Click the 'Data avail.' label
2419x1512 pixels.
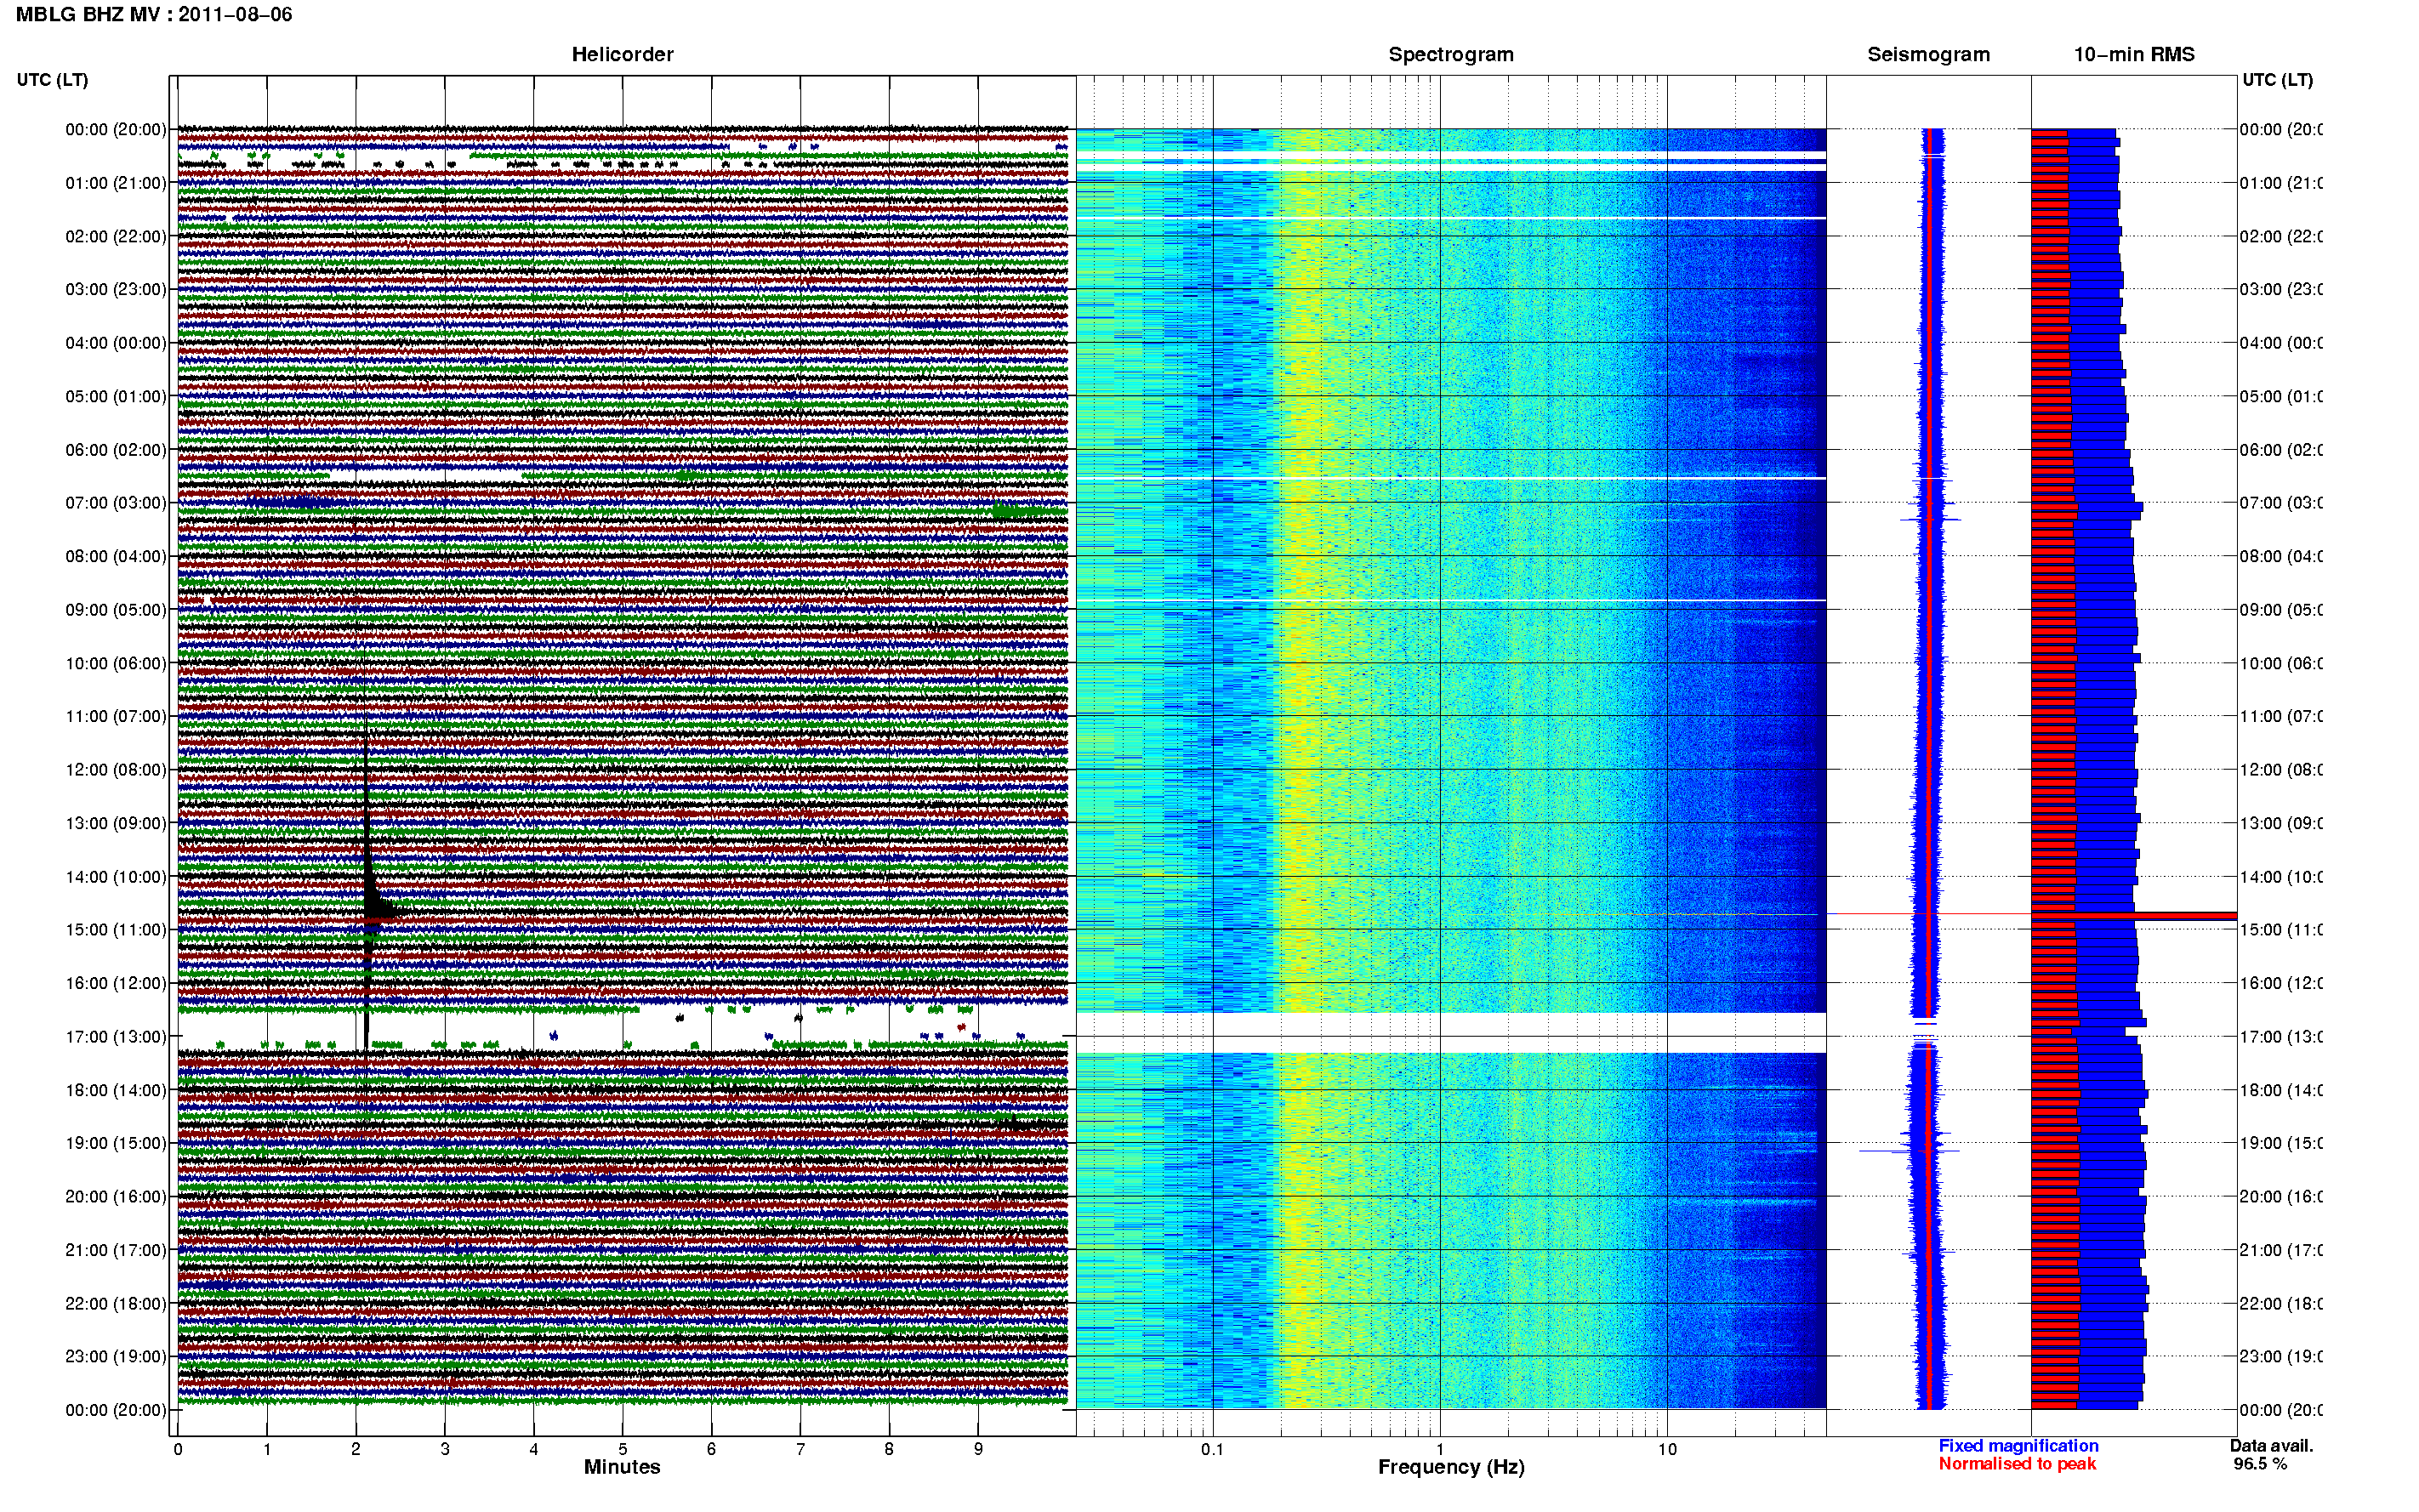click(2271, 1446)
